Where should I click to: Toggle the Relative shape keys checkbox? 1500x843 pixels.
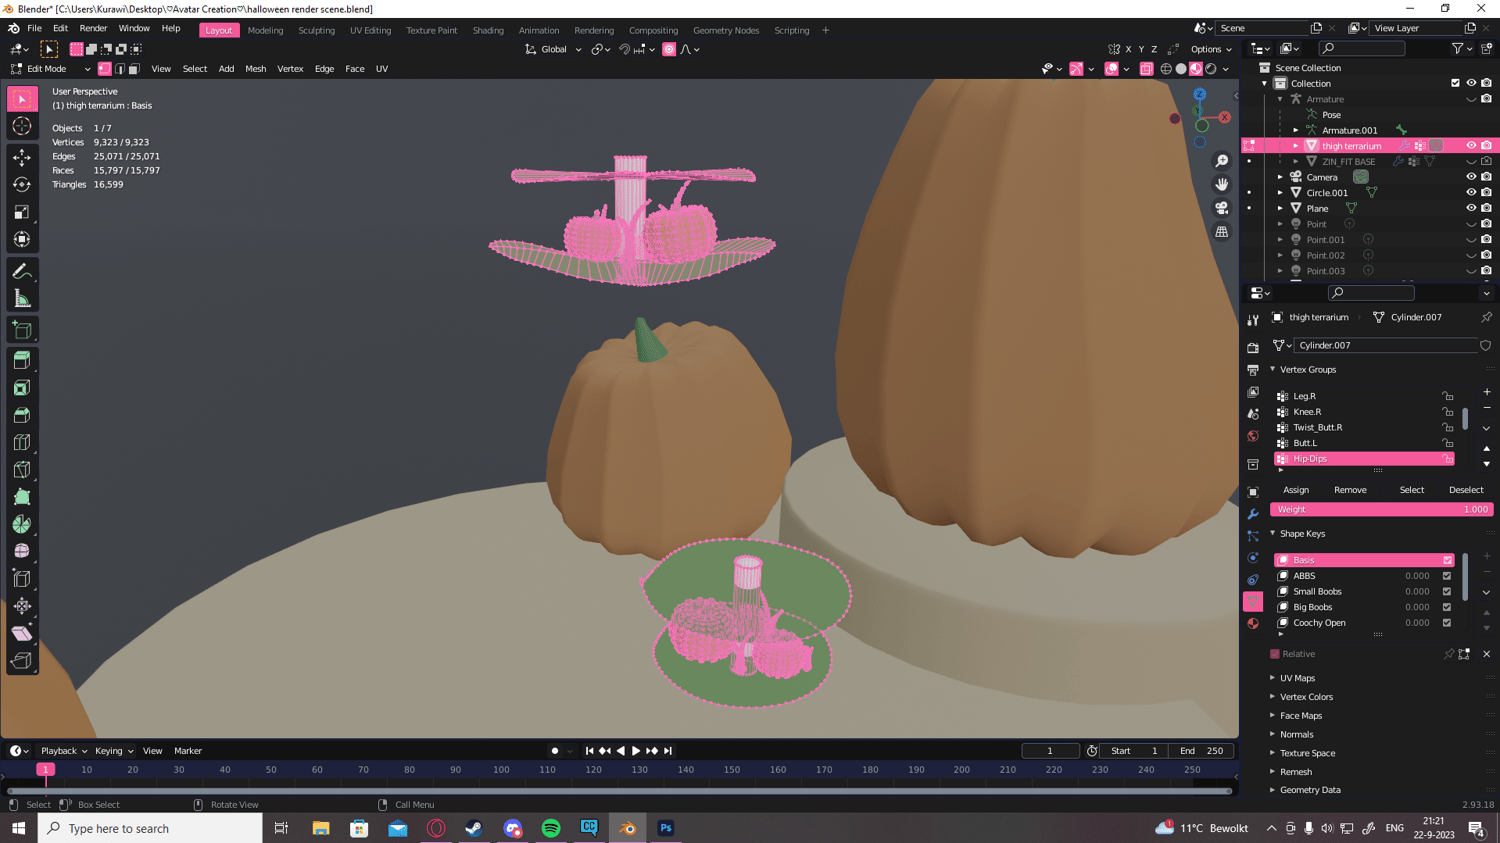(1275, 654)
